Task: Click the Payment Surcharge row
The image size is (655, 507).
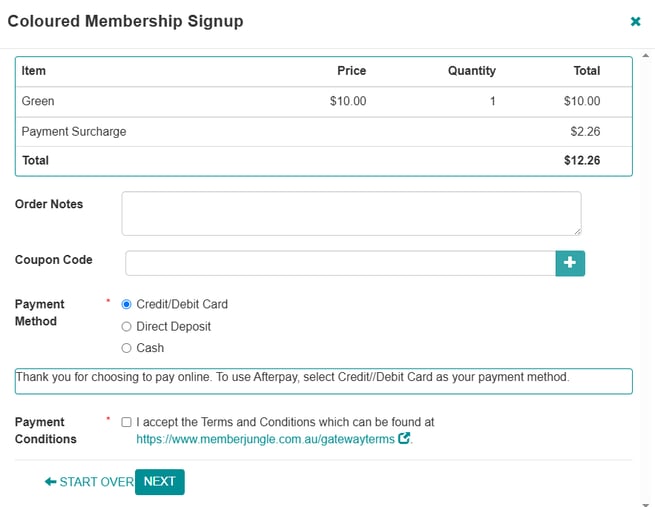Action: pos(324,132)
